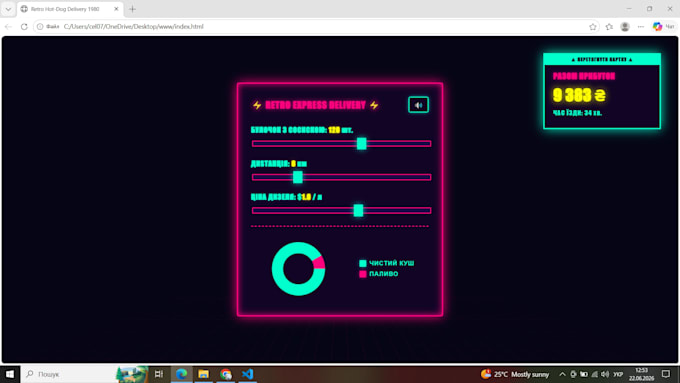Click the ЧИСТИЙ КУШ legend swatch
This screenshot has height=383, width=680.
(x=363, y=263)
